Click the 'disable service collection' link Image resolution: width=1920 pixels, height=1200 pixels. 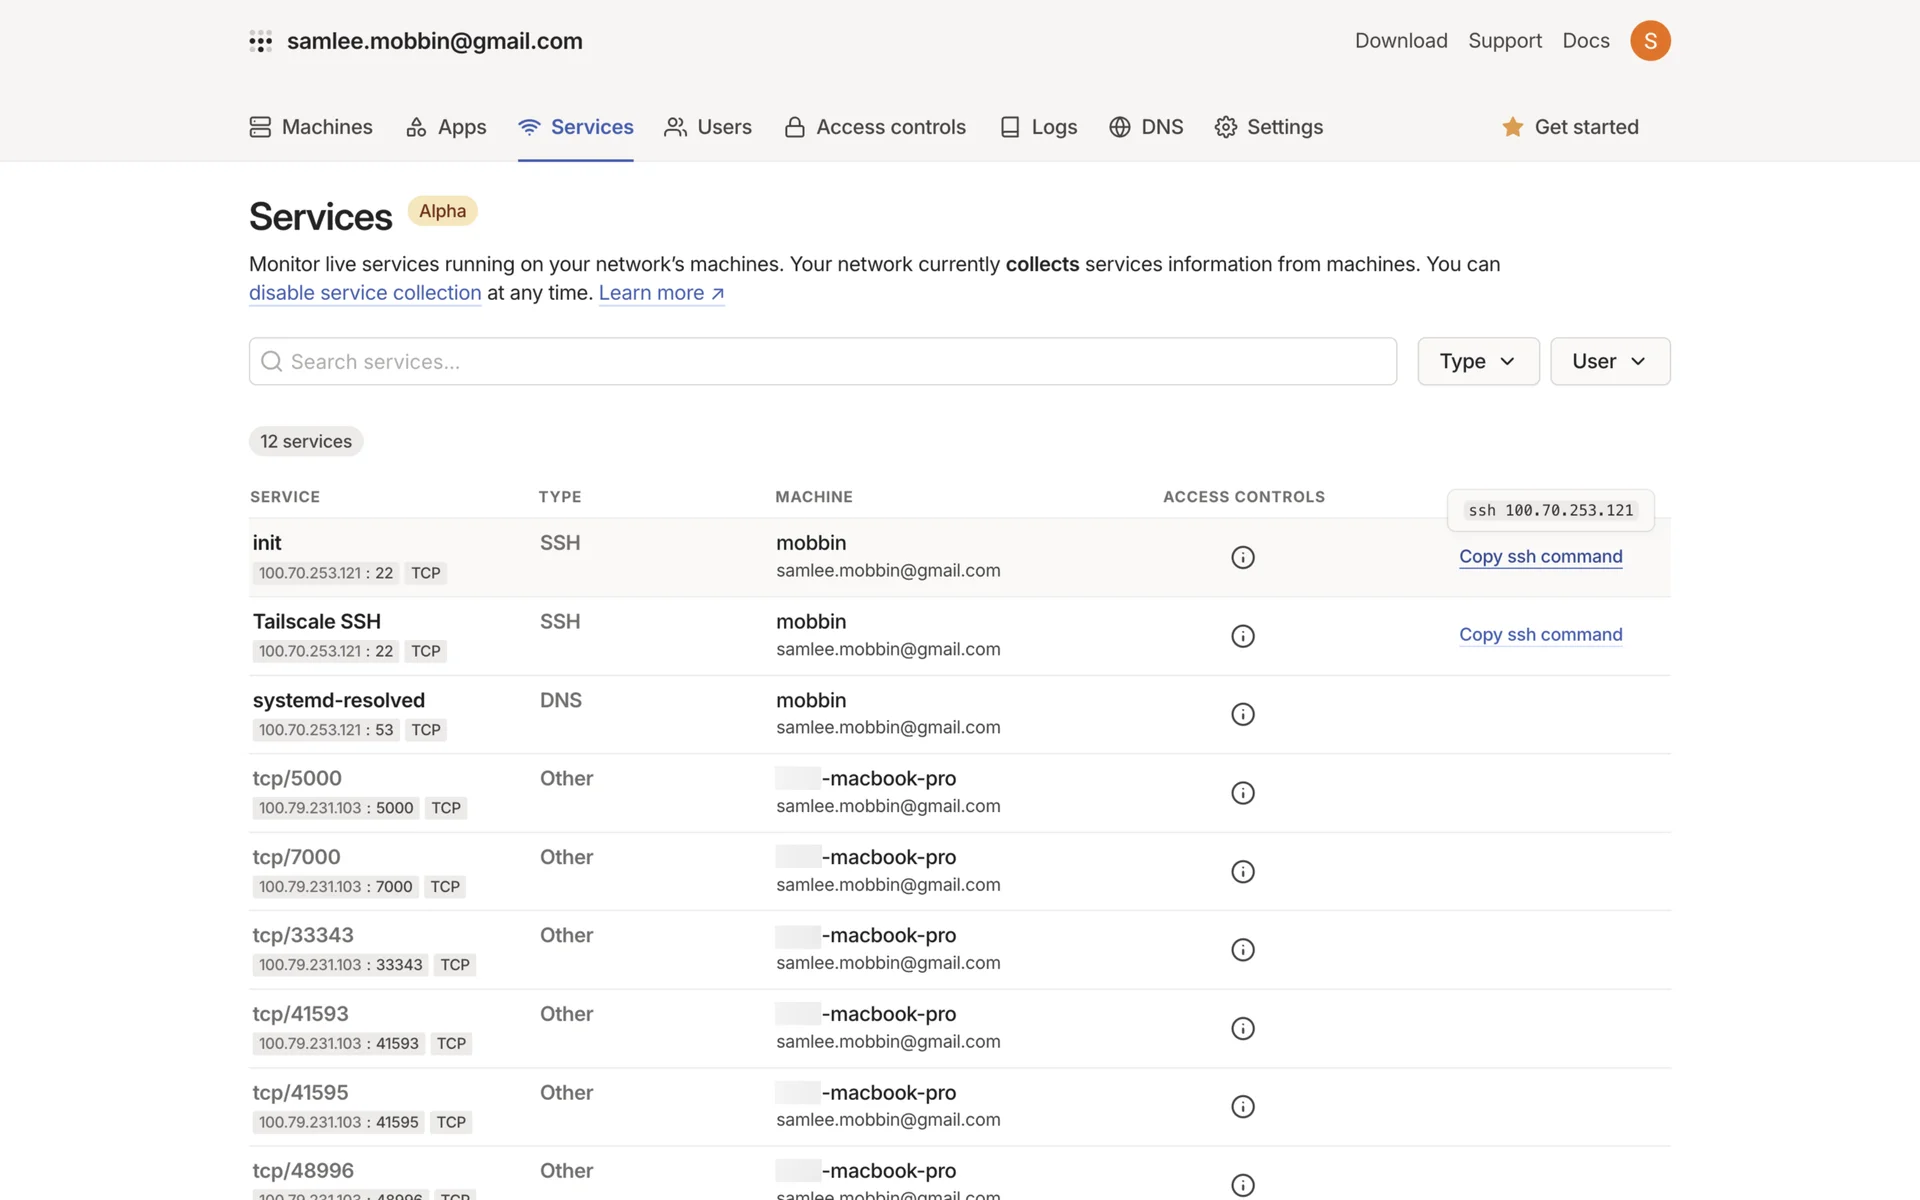pos(365,293)
